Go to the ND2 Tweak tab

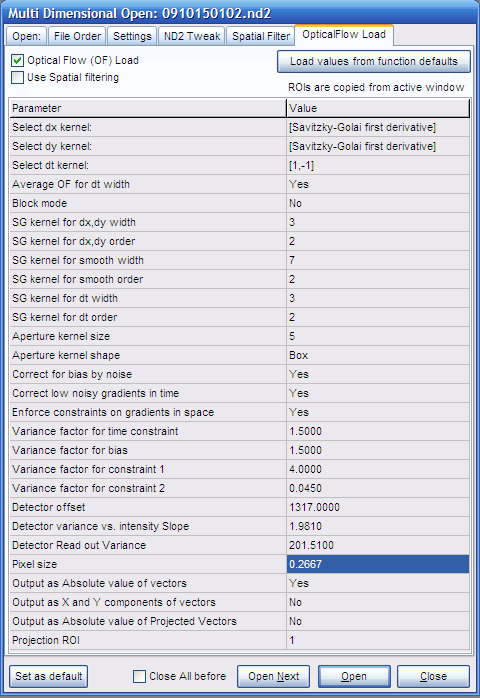(192, 36)
